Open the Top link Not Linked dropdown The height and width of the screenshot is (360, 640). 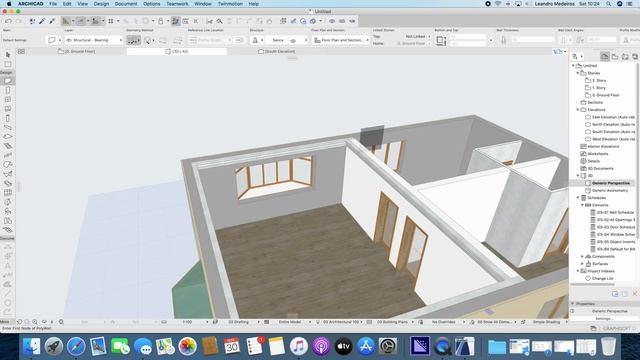click(418, 36)
